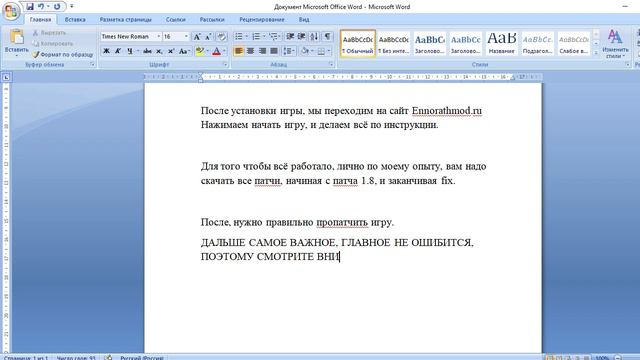
Task: Click red font color swatch button
Action: [217, 51]
